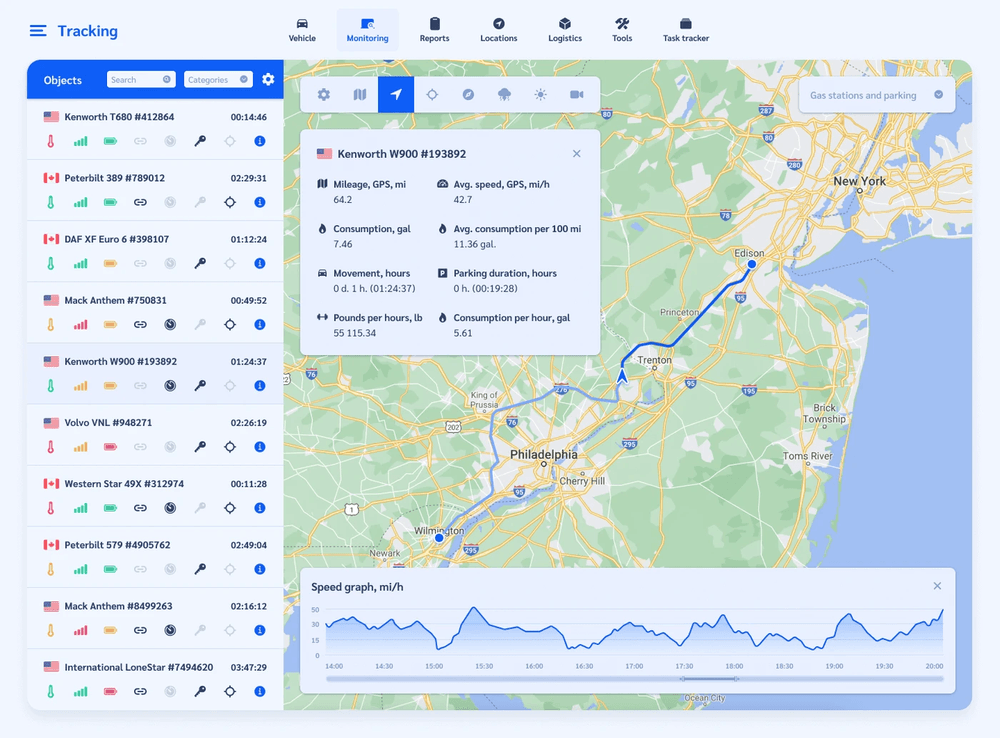Open the Logistics tab

[565, 30]
